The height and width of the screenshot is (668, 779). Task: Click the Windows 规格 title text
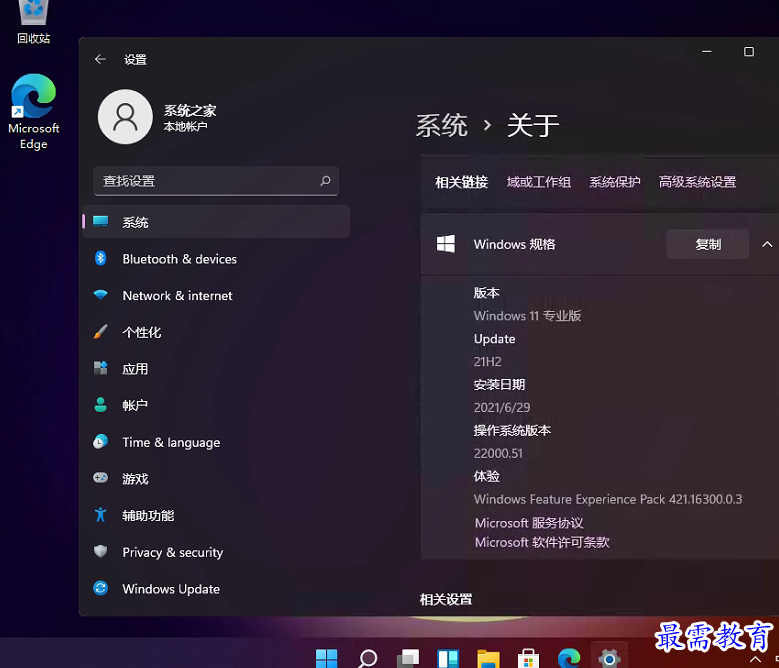[514, 244]
